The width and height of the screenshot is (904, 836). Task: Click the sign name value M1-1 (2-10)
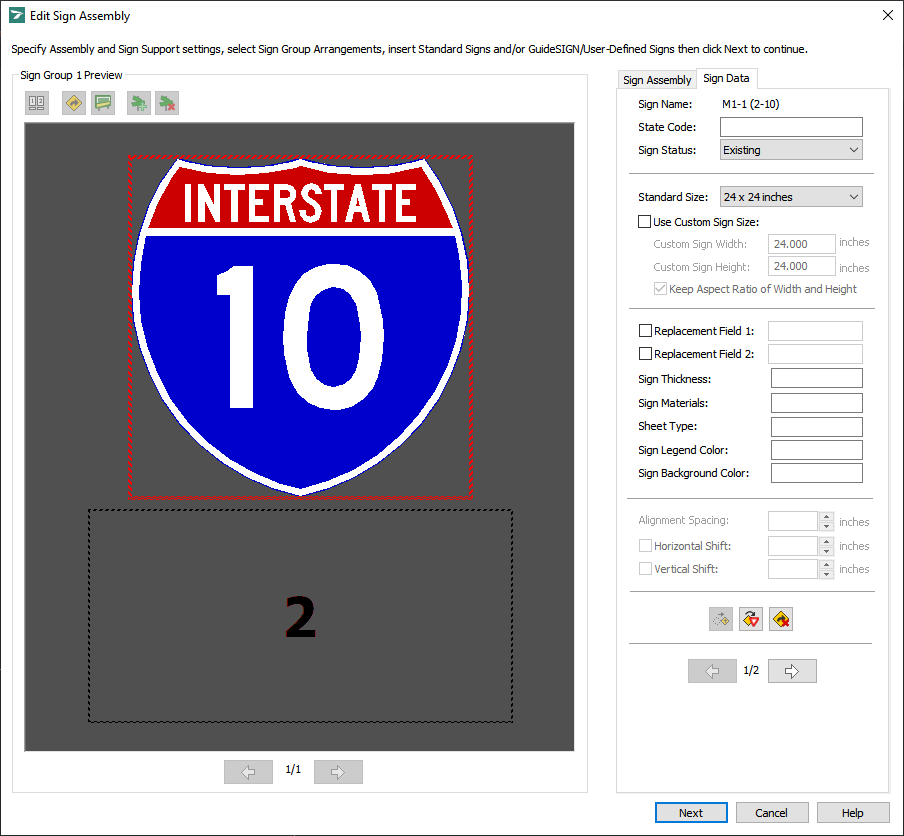[x=751, y=104]
